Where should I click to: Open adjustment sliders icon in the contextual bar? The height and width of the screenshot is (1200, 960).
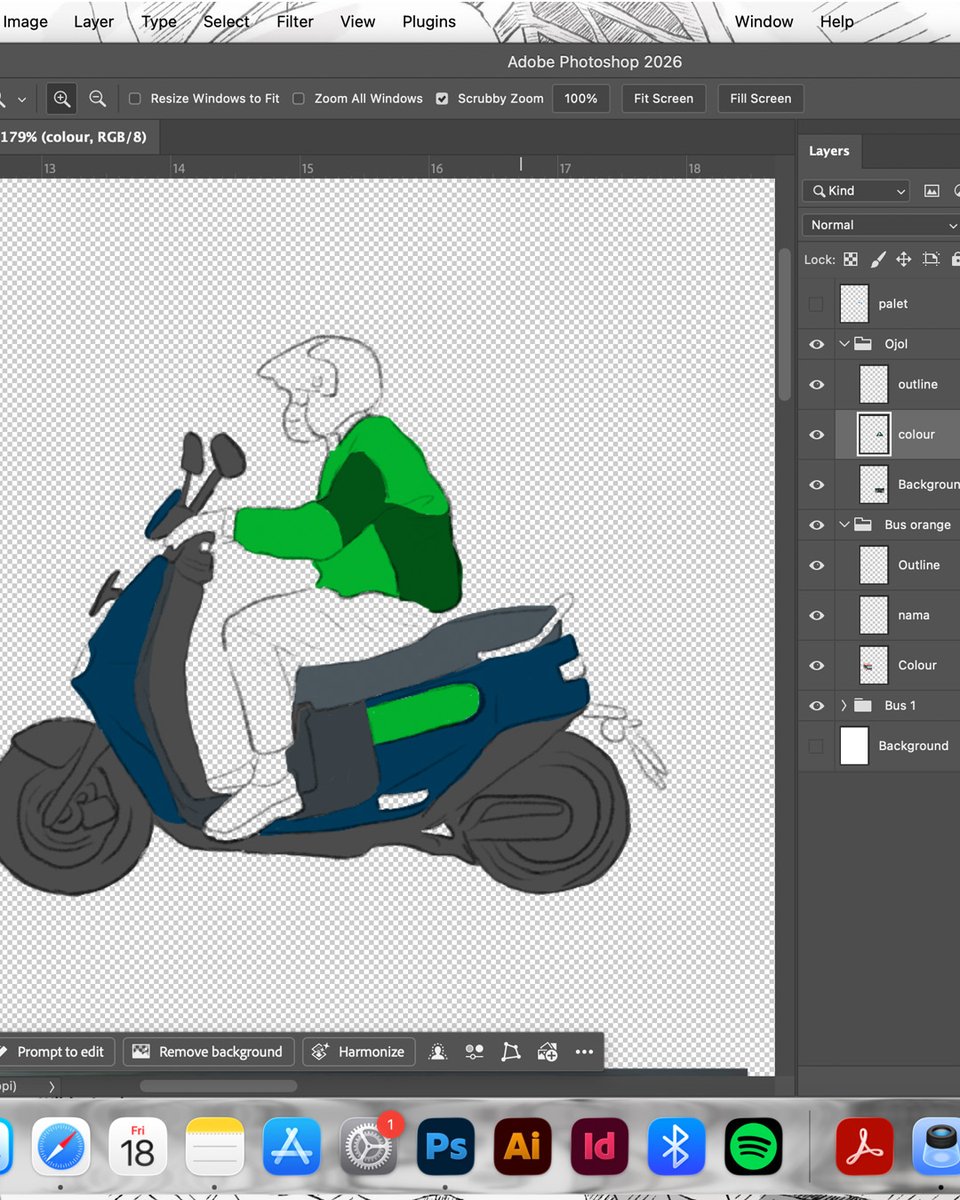[474, 1051]
